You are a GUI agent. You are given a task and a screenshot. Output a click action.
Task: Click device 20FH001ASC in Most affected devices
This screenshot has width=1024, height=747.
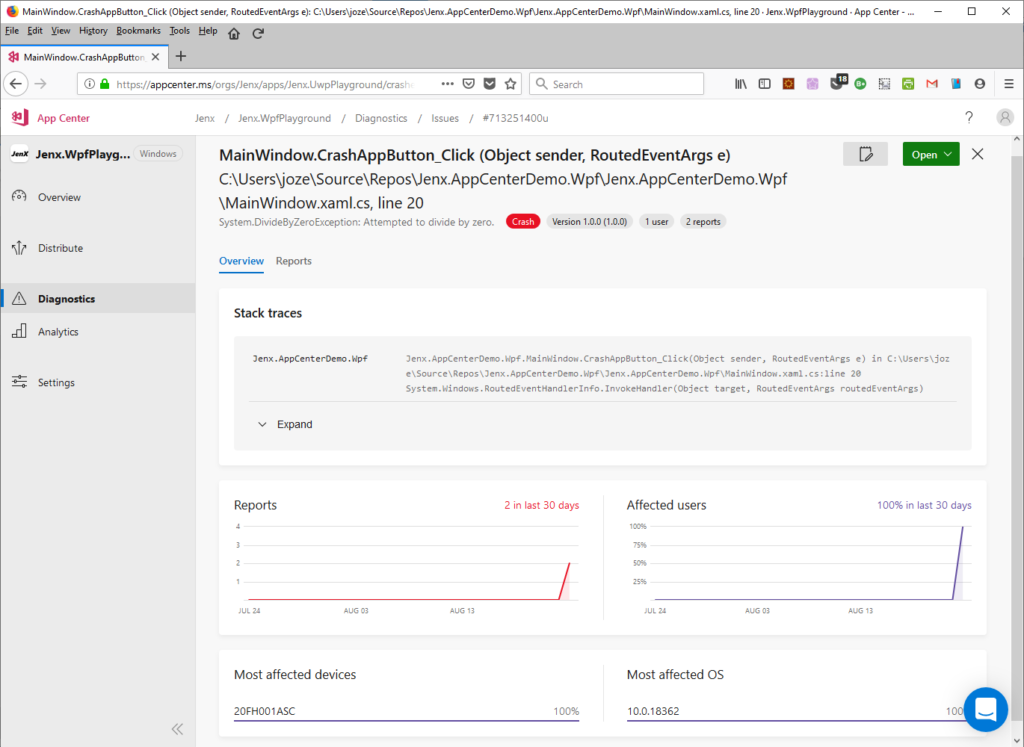click(264, 711)
